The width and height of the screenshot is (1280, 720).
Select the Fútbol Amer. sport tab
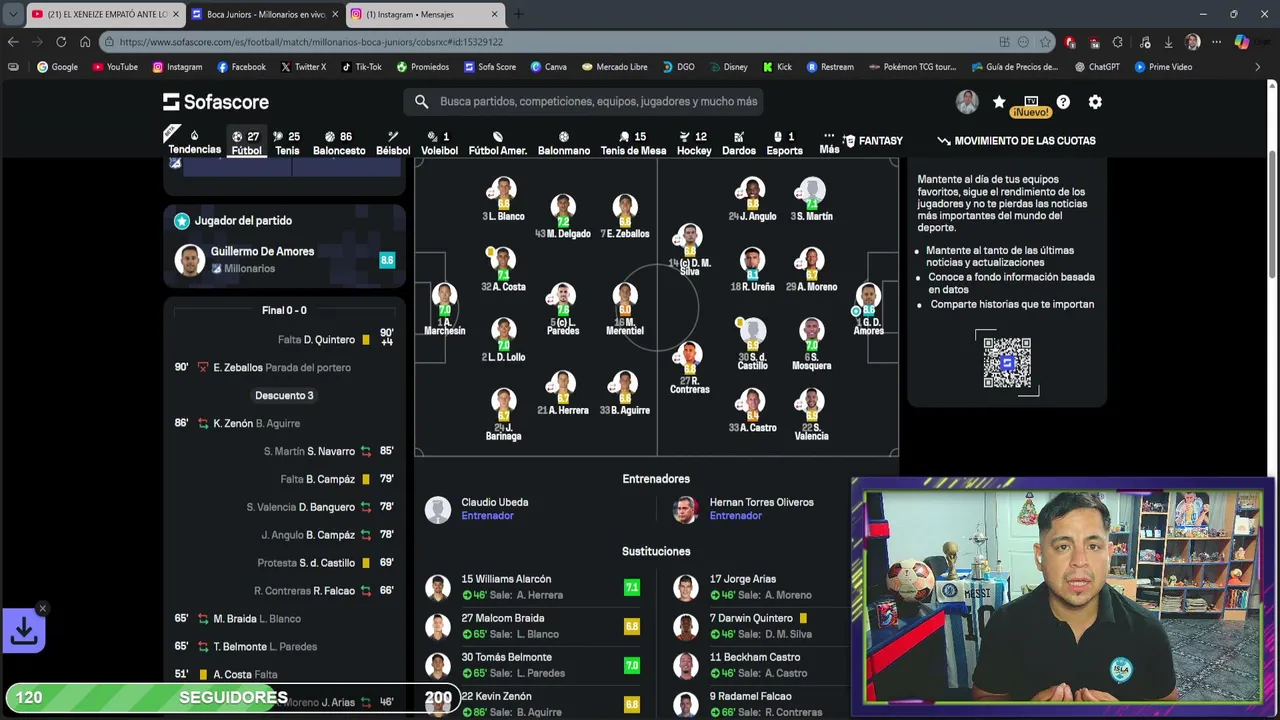point(498,143)
